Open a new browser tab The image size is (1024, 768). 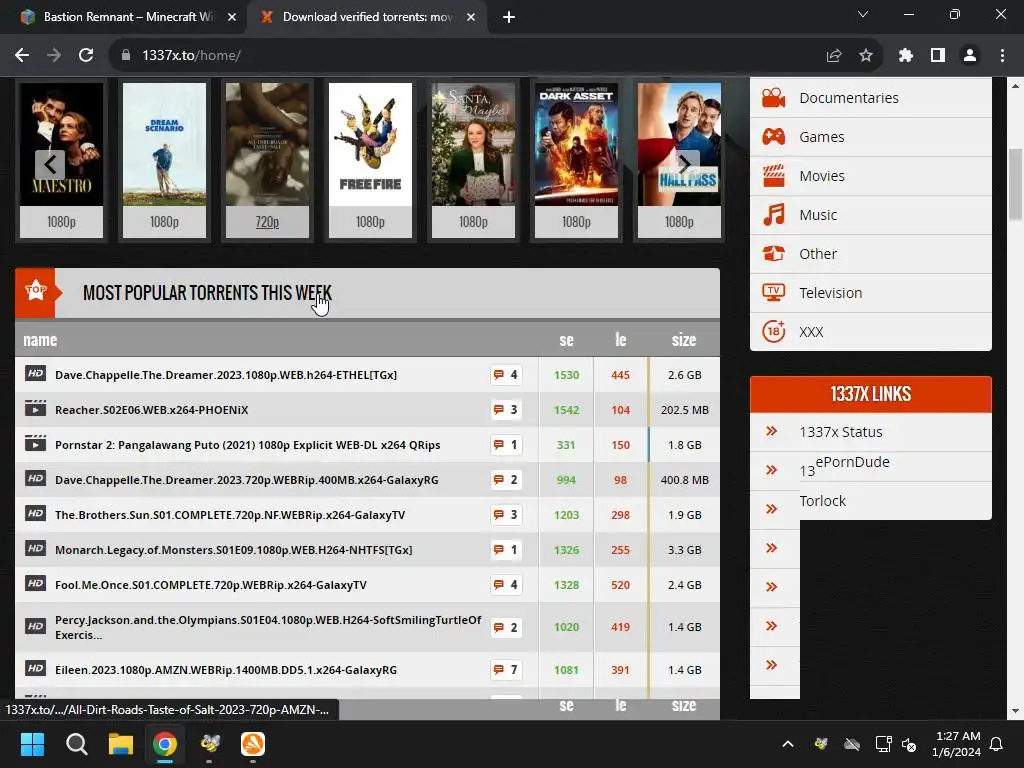[x=509, y=17]
